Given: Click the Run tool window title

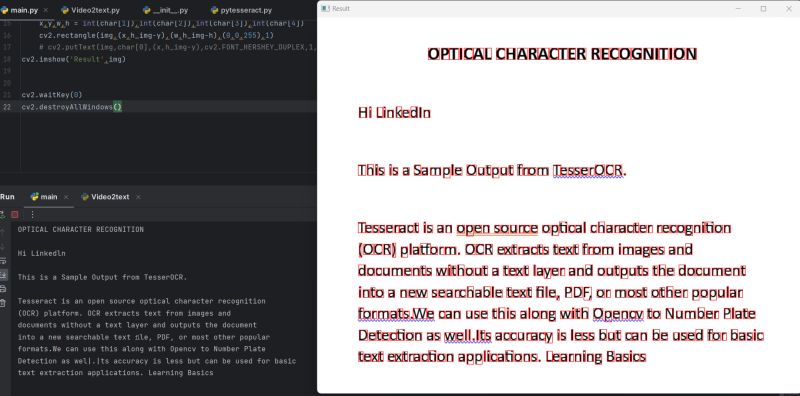Looking at the screenshot, I should (x=7, y=197).
